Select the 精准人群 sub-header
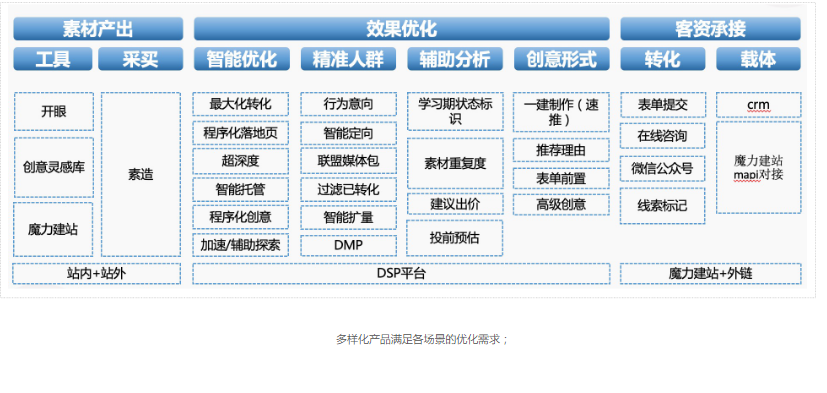 click(x=348, y=59)
